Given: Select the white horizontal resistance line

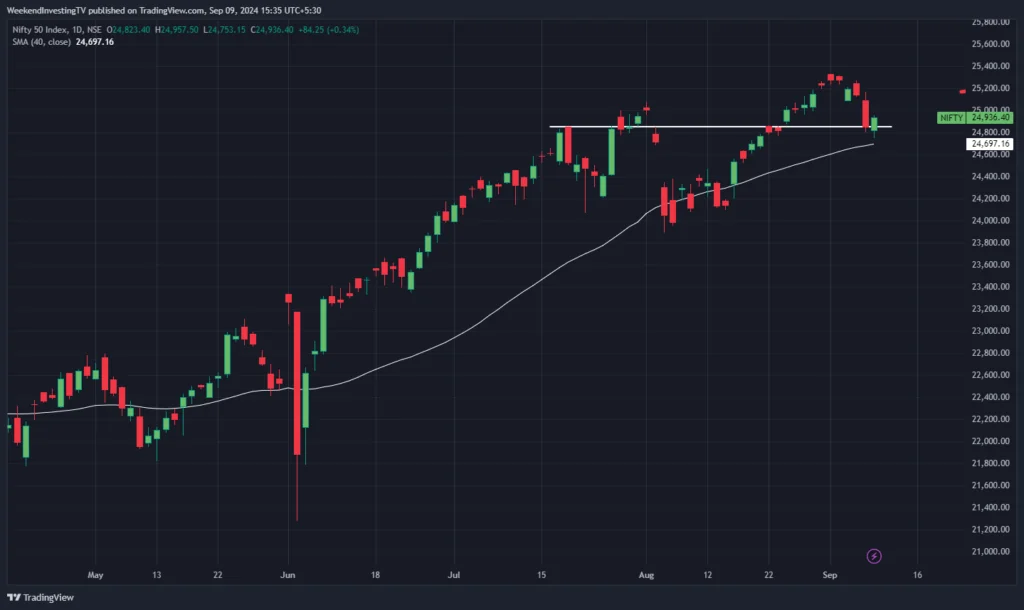Looking at the screenshot, I should click(x=700, y=127).
